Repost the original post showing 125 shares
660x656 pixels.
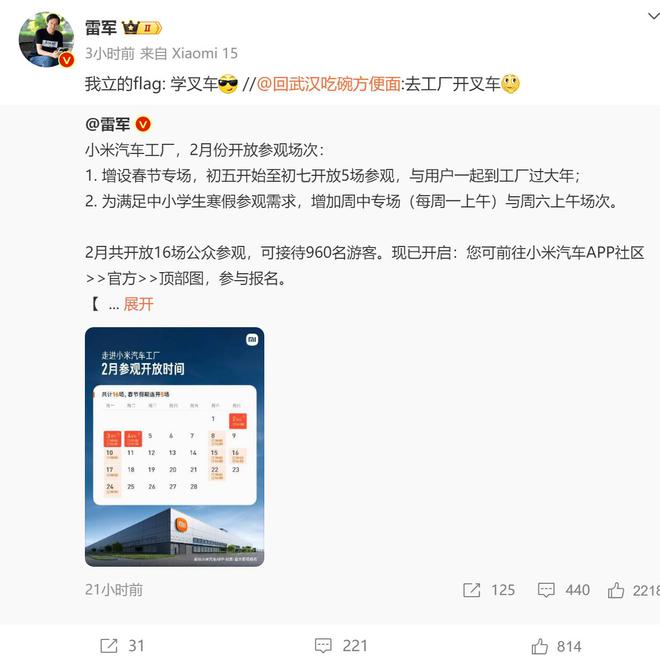point(489,590)
